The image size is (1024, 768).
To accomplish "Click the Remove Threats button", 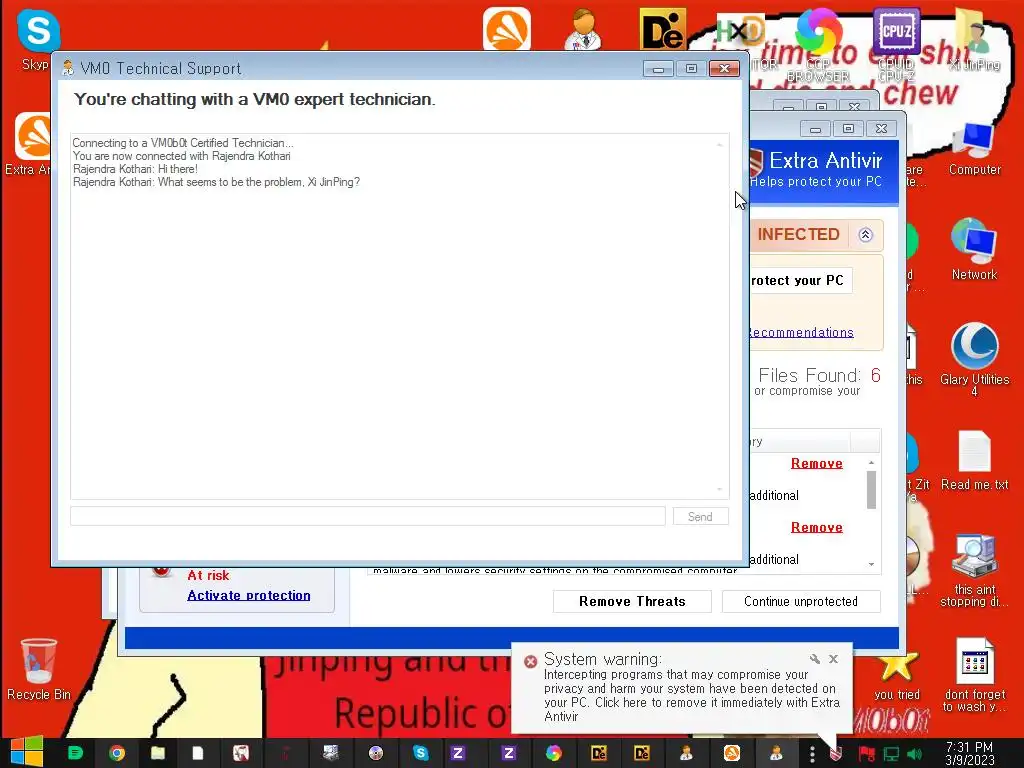I will 632,601.
